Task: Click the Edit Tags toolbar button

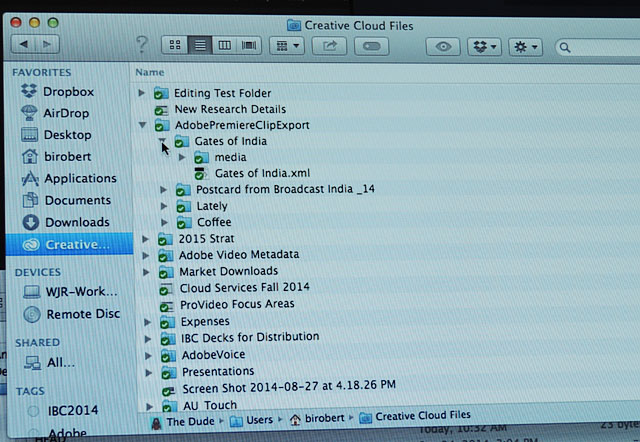Action: click(371, 46)
